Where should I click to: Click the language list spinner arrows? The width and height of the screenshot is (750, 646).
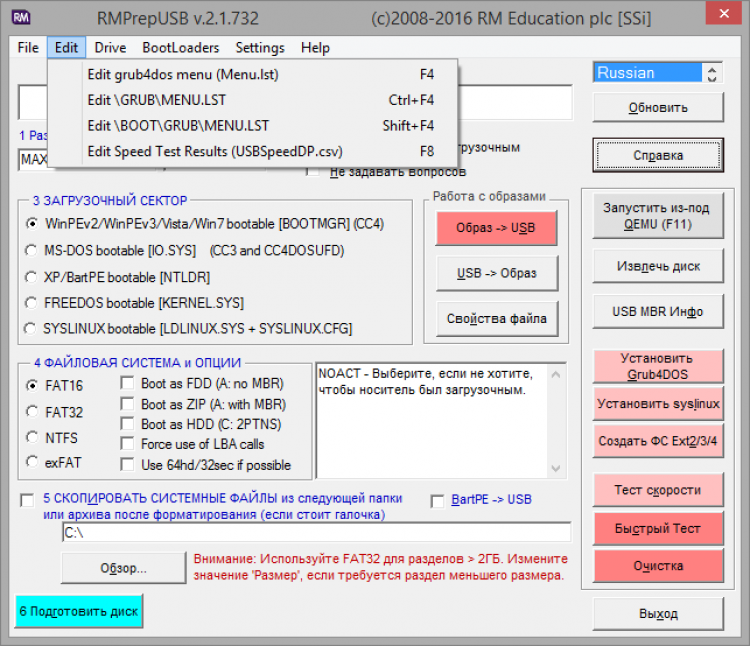[x=712, y=74]
